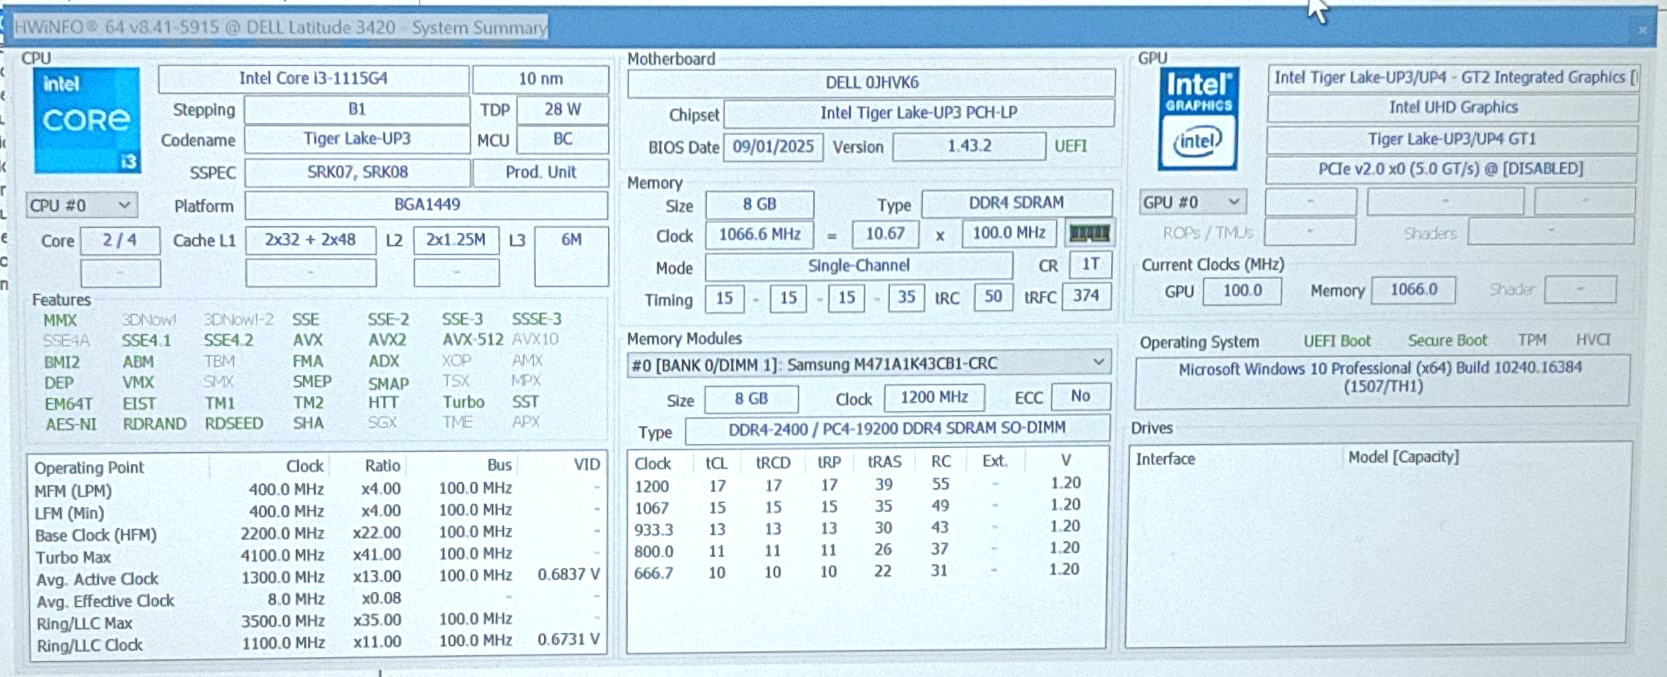Open the CPU #0 selector dropdown
Image resolution: width=1667 pixels, height=677 pixels.
click(x=81, y=205)
